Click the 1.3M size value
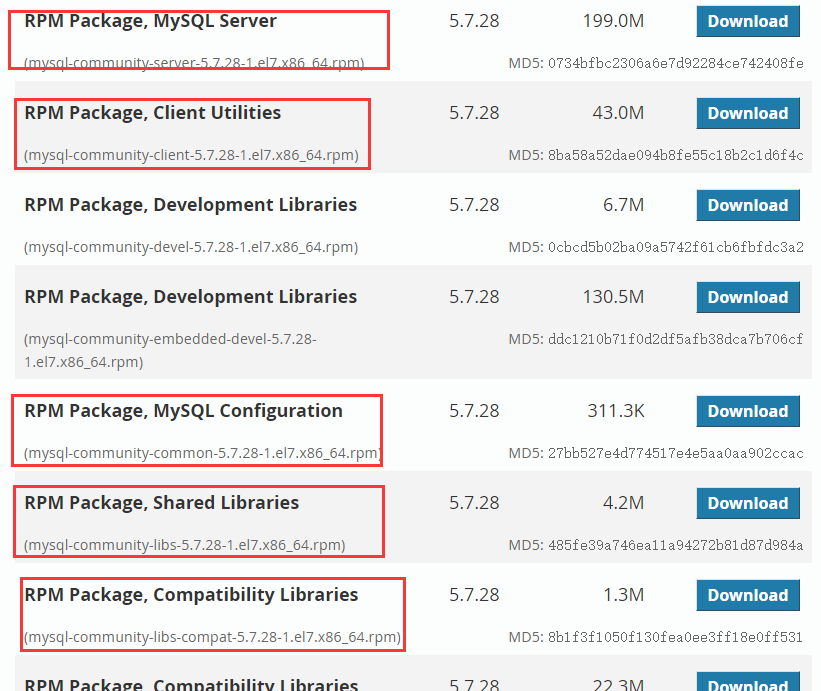Image resolution: width=821 pixels, height=691 pixels. [x=623, y=595]
